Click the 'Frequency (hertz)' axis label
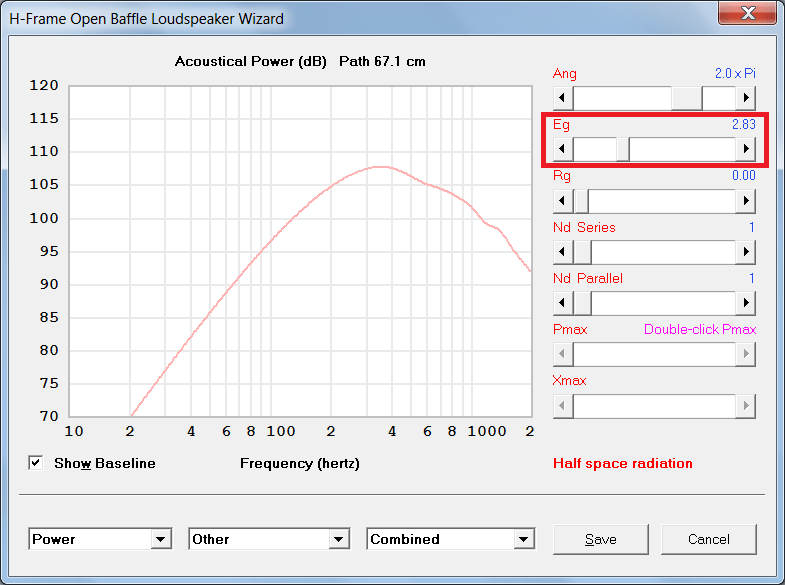 coord(300,463)
